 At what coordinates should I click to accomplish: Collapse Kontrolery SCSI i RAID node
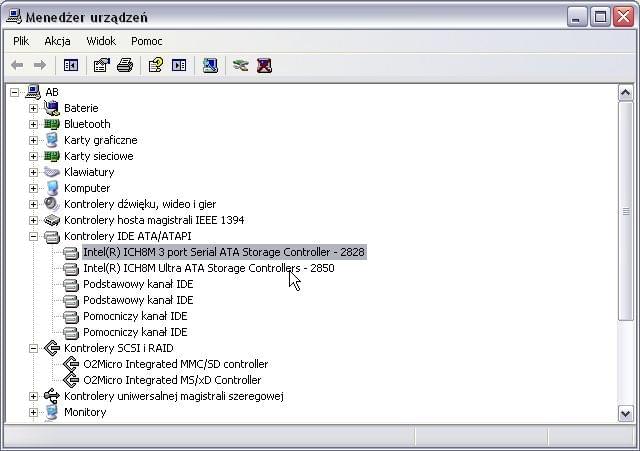pyautogui.click(x=33, y=348)
